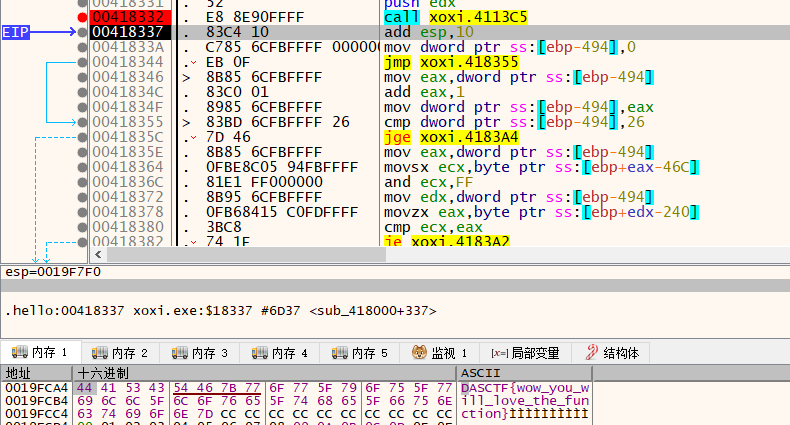Click the call xoxi.4113C5 instruction
This screenshot has width=790, height=425.
click(455, 17)
